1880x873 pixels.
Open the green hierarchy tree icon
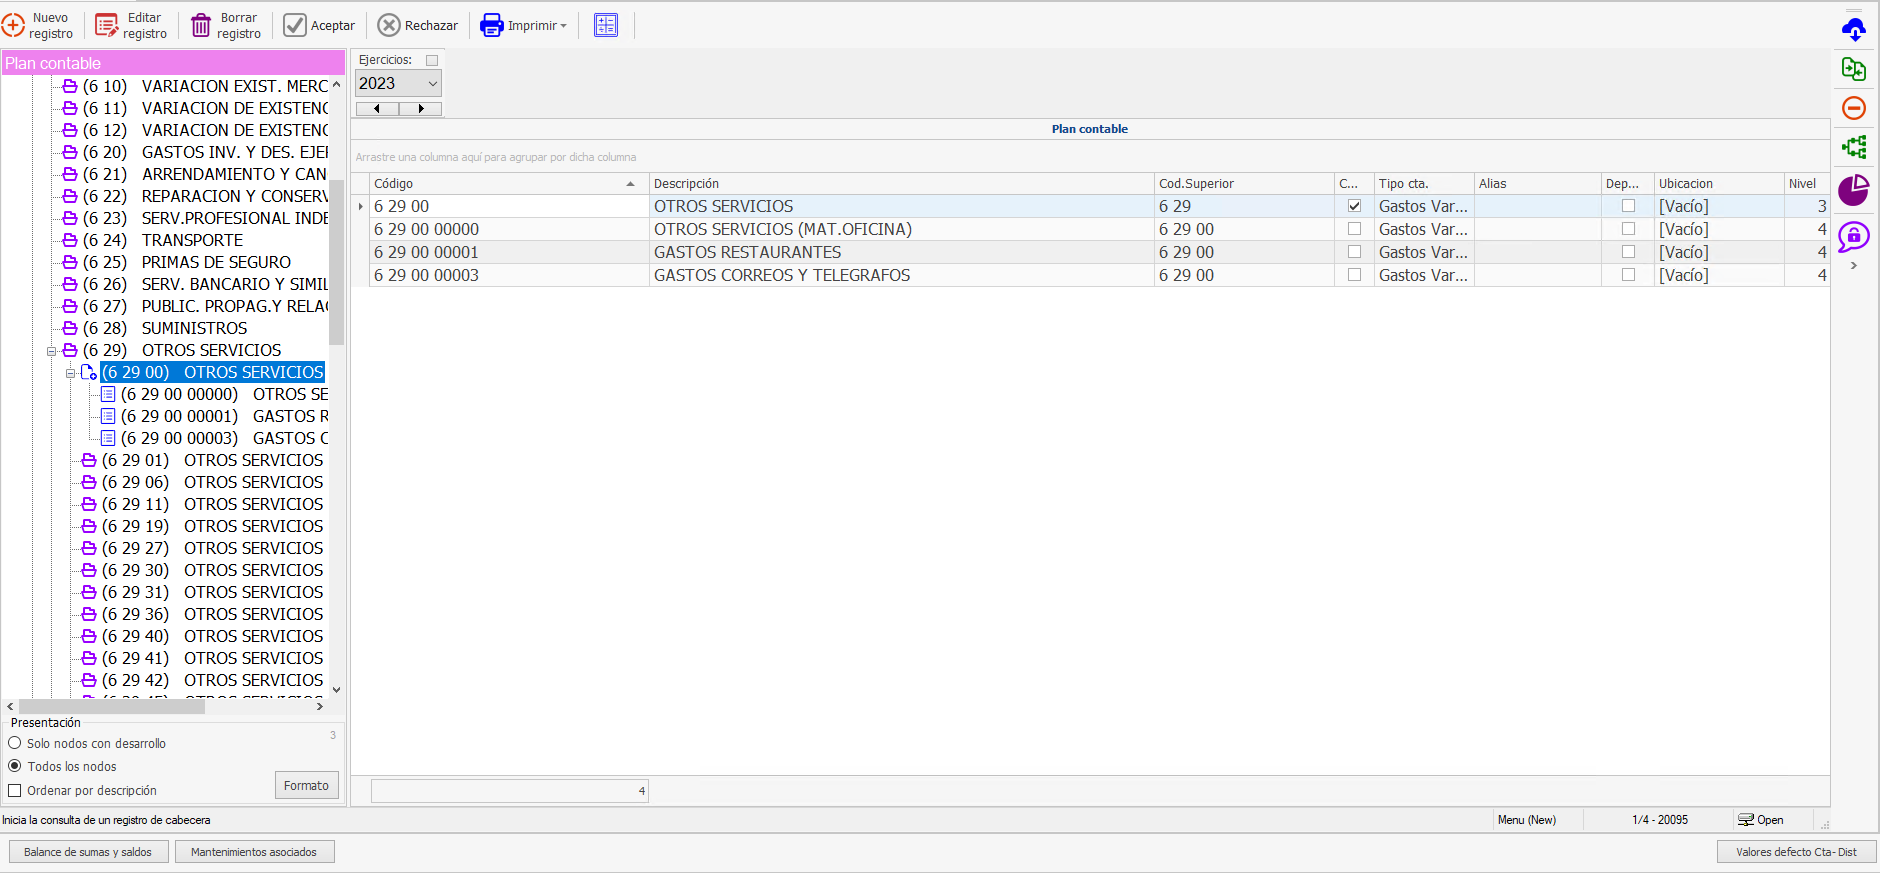click(1853, 148)
